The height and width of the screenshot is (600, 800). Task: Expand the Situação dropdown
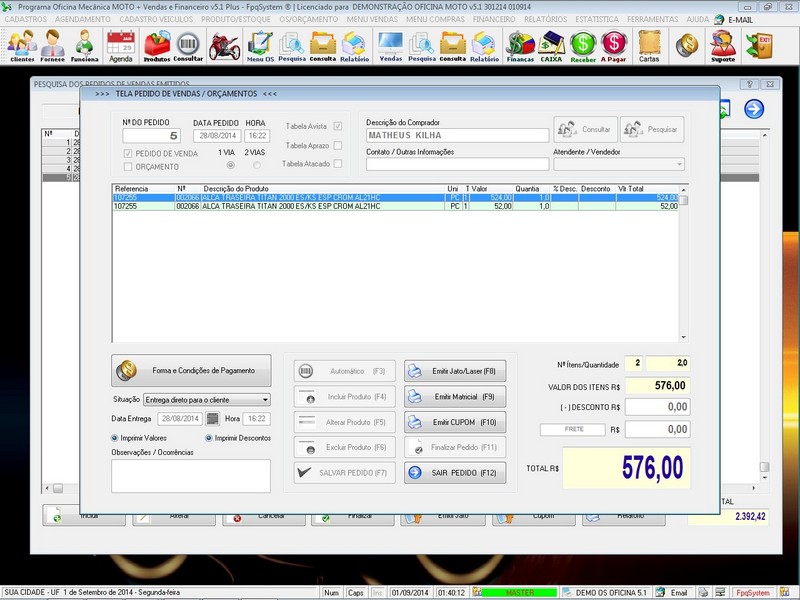[x=265, y=399]
